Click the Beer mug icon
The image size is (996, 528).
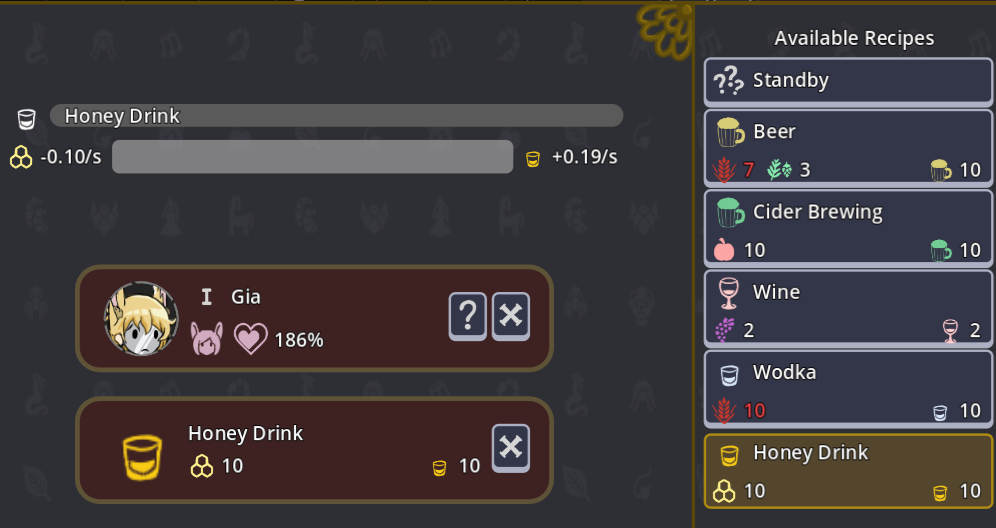(730, 132)
